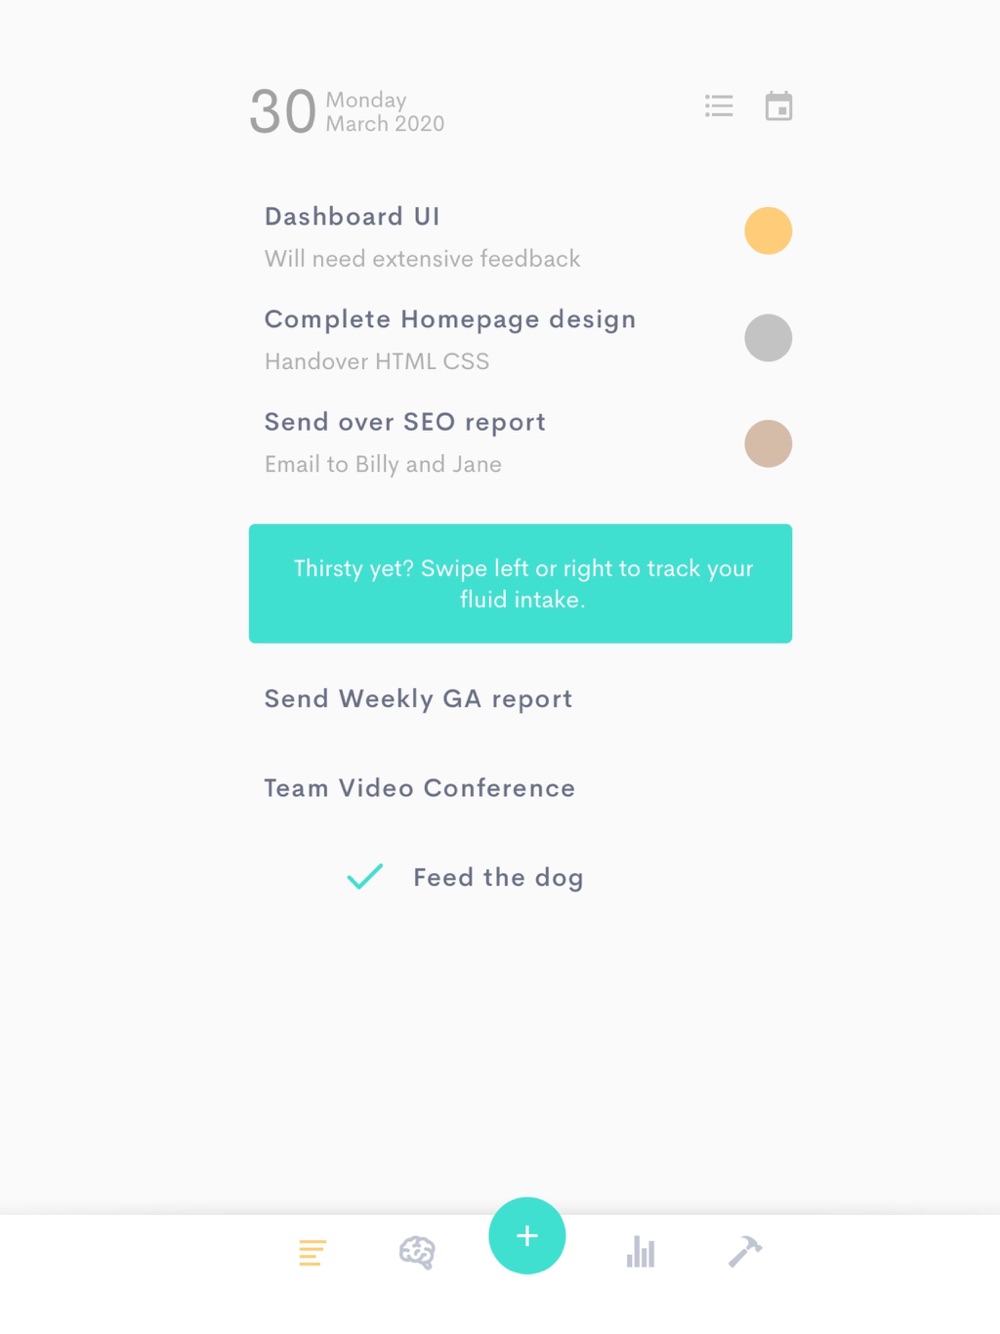Screen dimensions: 1000x1334
Task: Select the Team Video Conference task
Action: click(x=419, y=788)
